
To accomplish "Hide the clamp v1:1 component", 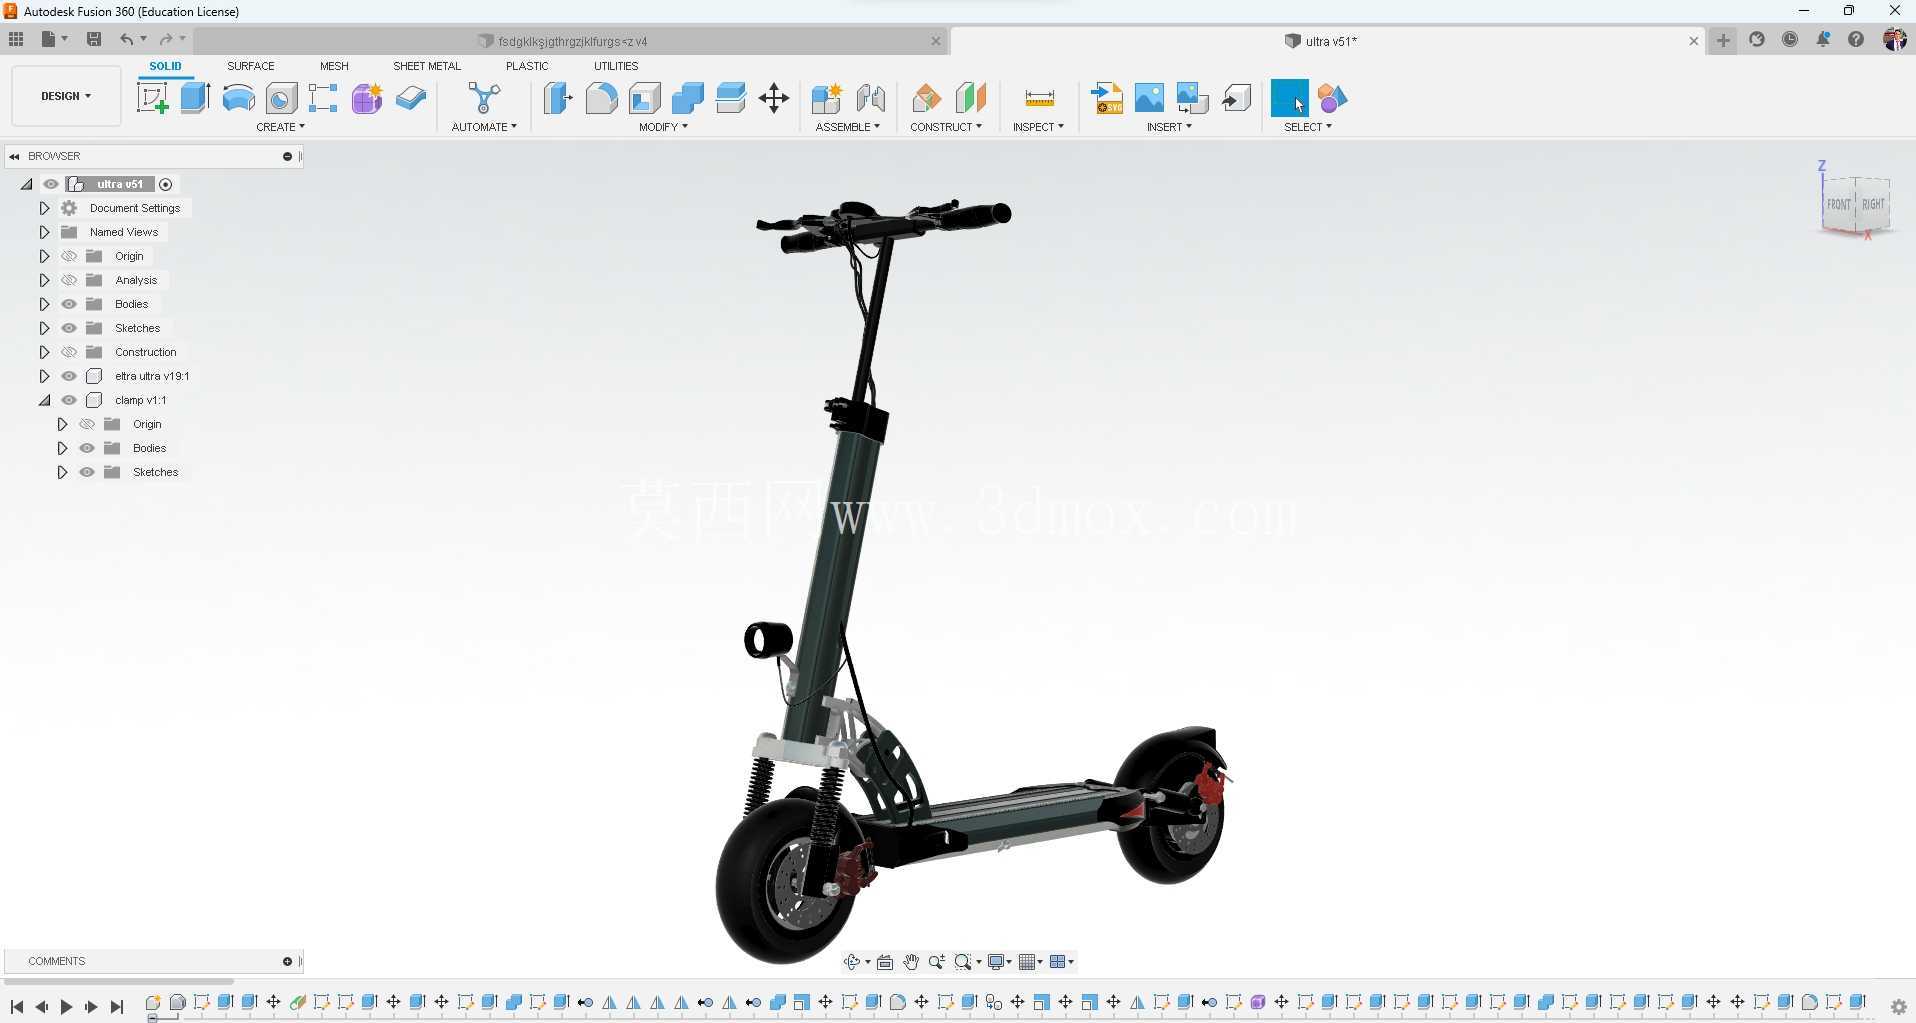I will pos(69,400).
